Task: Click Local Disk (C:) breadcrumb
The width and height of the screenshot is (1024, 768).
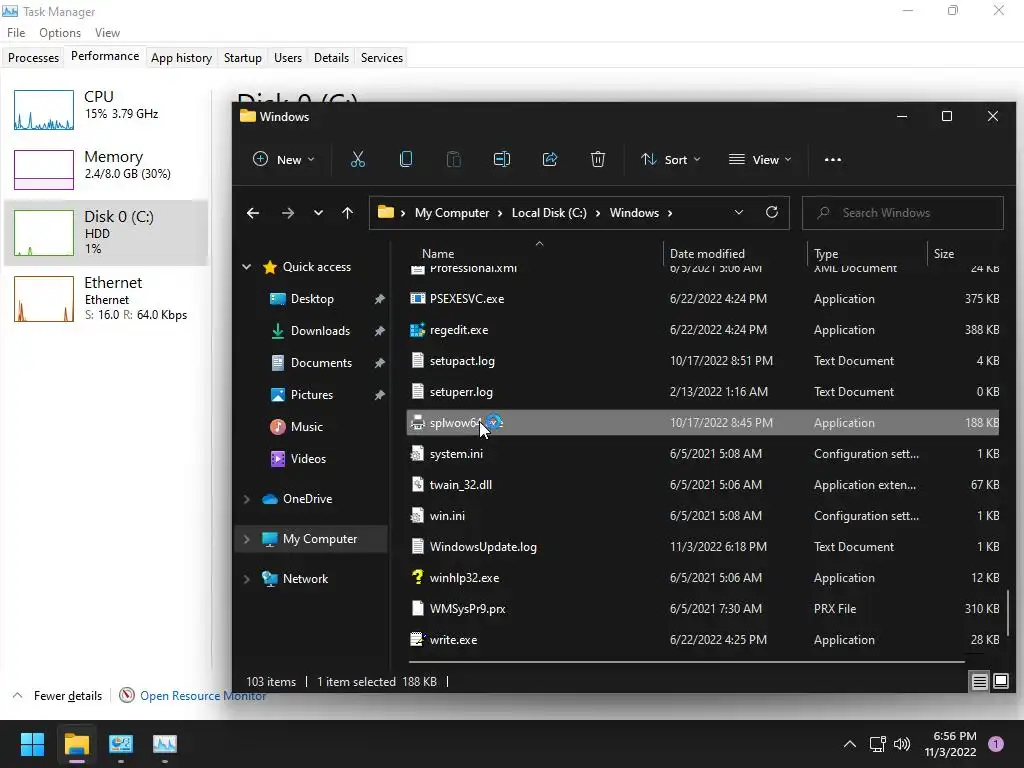Action: 549,213
